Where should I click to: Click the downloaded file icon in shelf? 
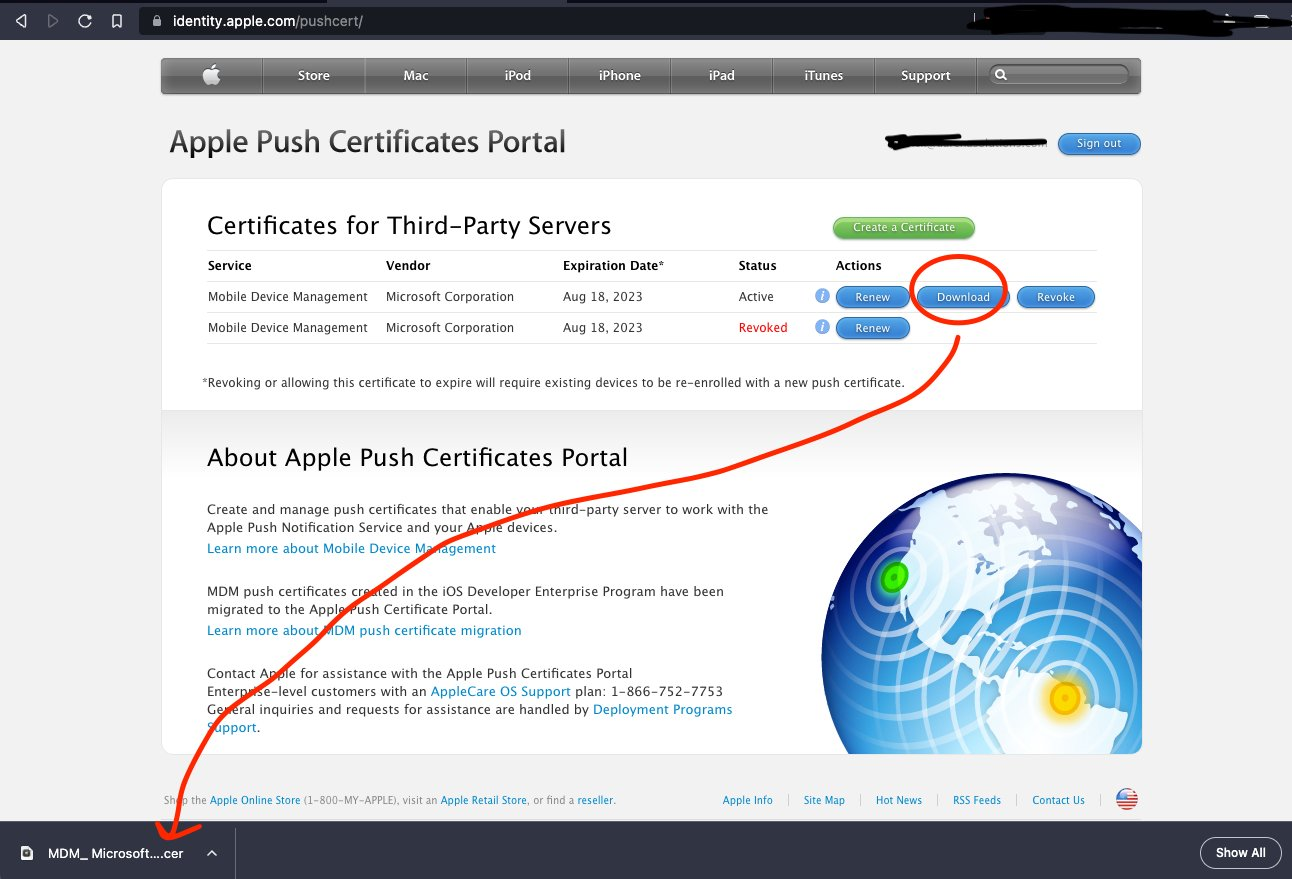point(27,853)
